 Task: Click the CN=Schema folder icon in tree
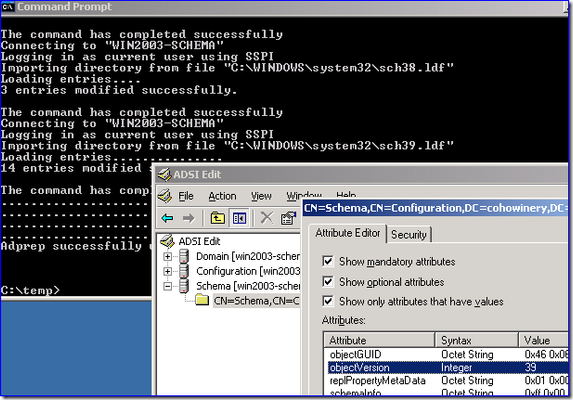pos(202,300)
